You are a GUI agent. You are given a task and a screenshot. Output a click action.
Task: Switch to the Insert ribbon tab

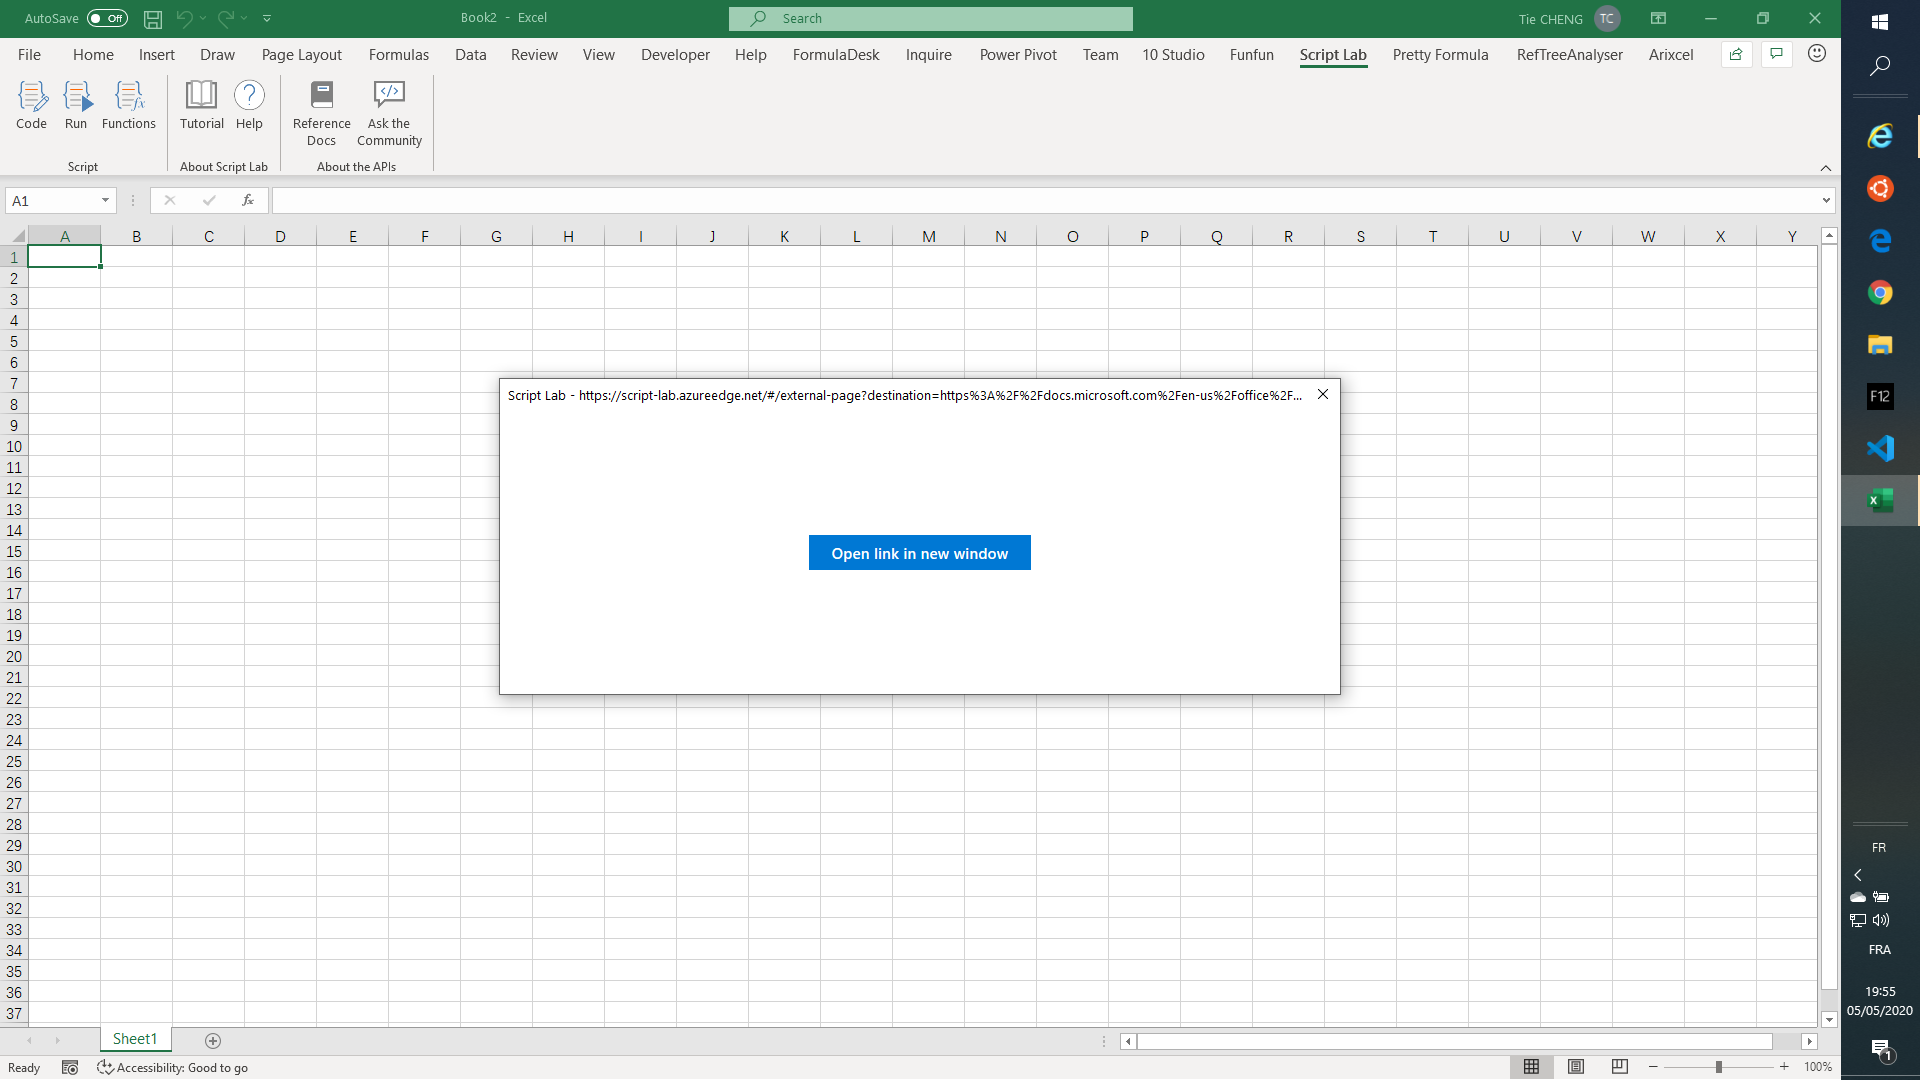tap(157, 55)
